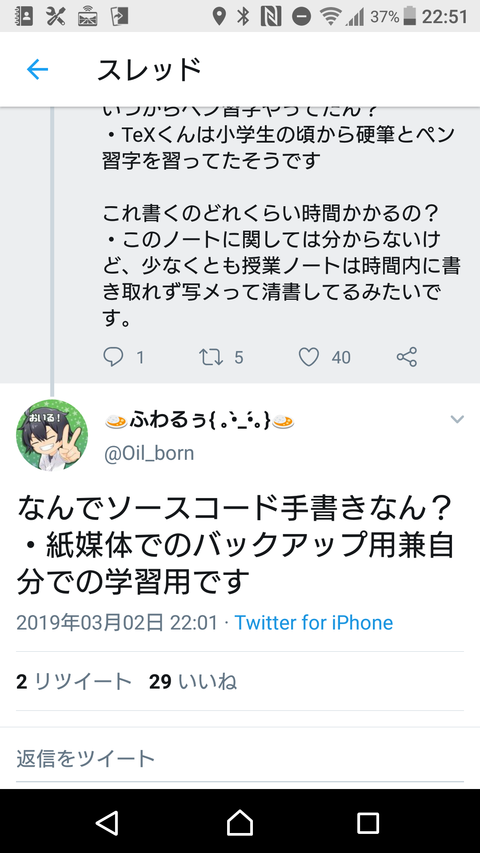The width and height of the screenshot is (480, 853).
Task: Tap the 返信をツイート reply field
Action: [x=240, y=758]
